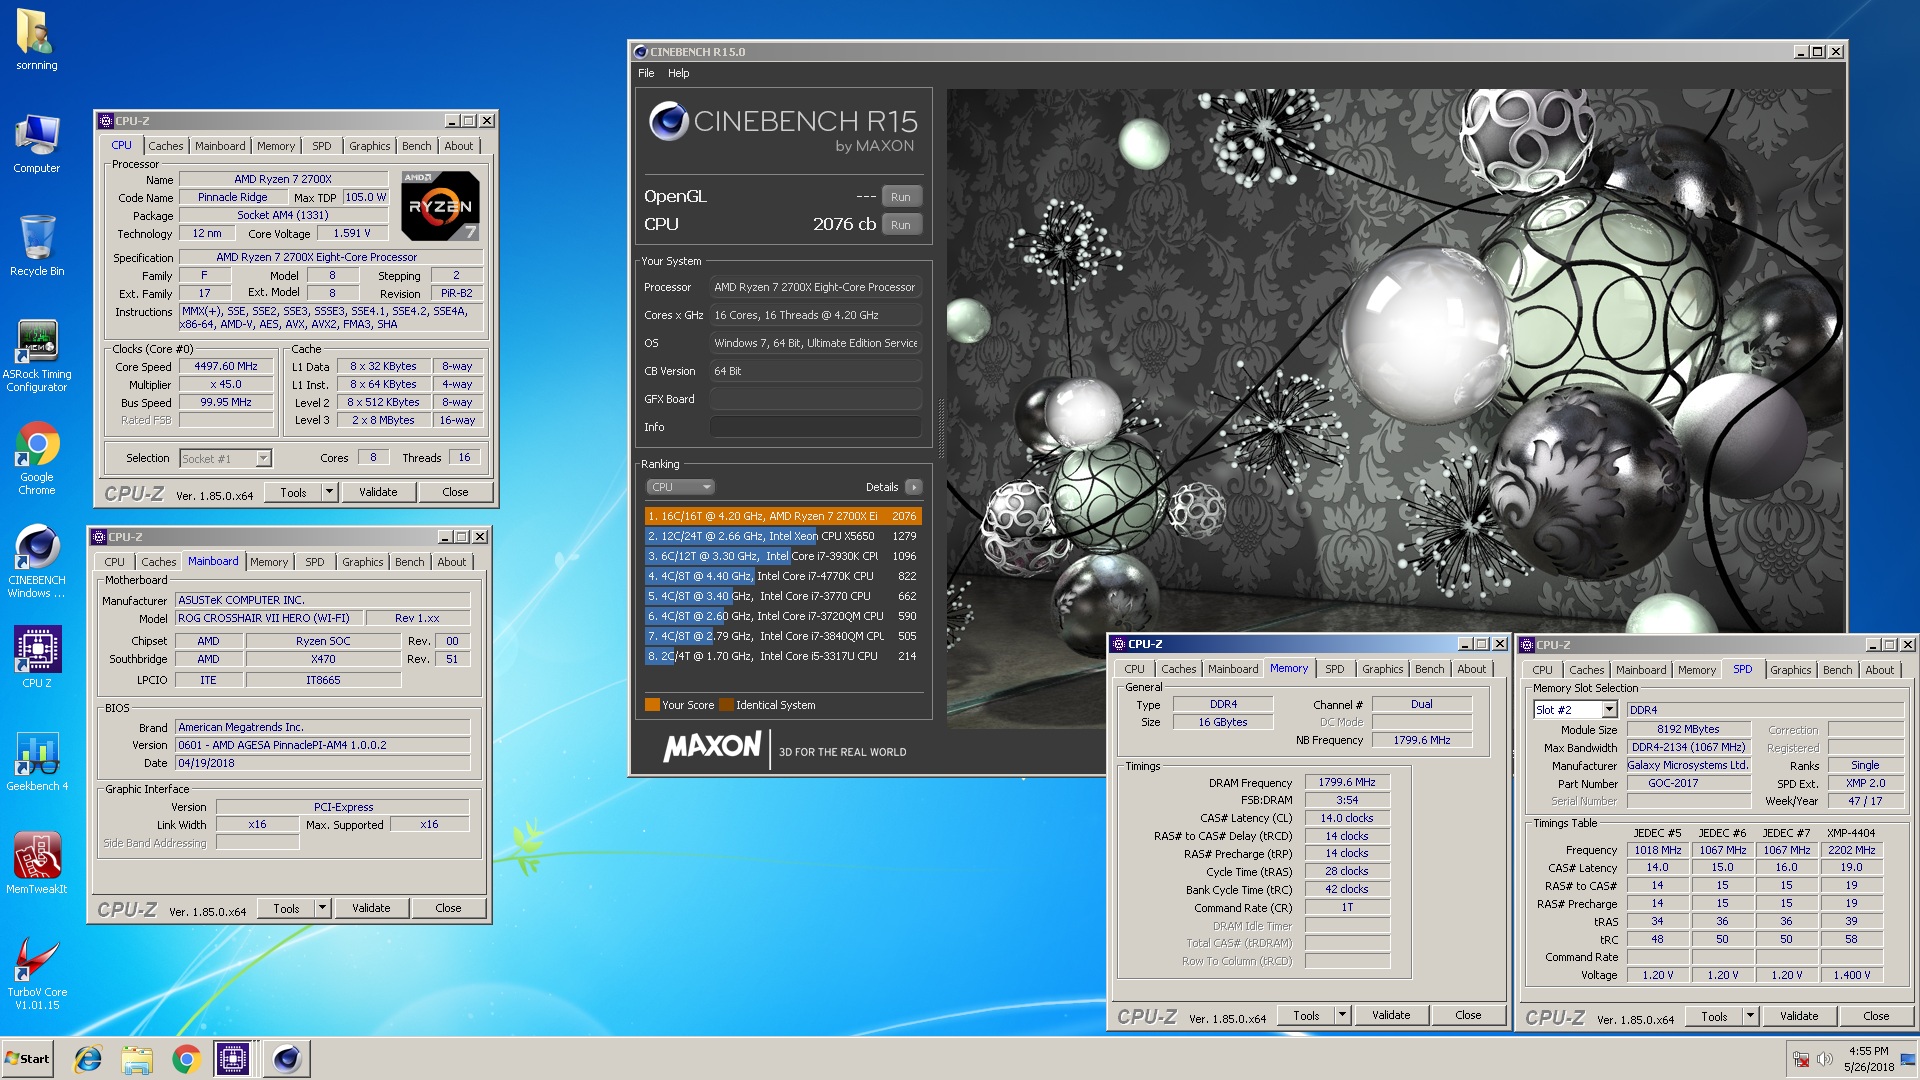Screen dimensions: 1920x1080
Task: Click Validate in Memory CPU-Z window
Action: (1391, 1015)
